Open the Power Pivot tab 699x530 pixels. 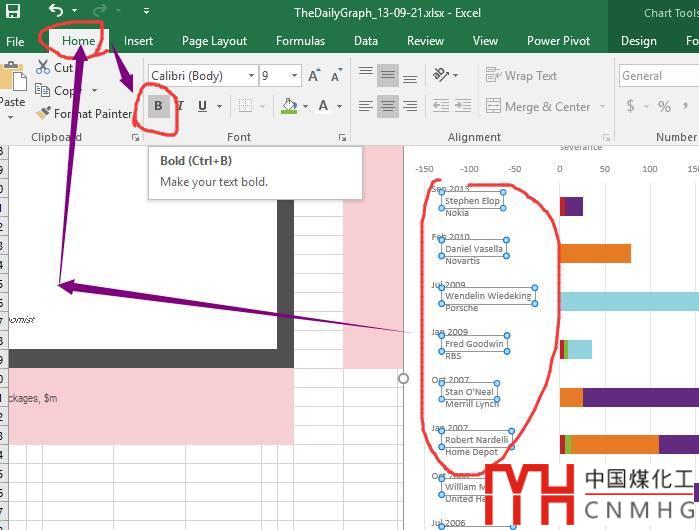click(x=558, y=41)
